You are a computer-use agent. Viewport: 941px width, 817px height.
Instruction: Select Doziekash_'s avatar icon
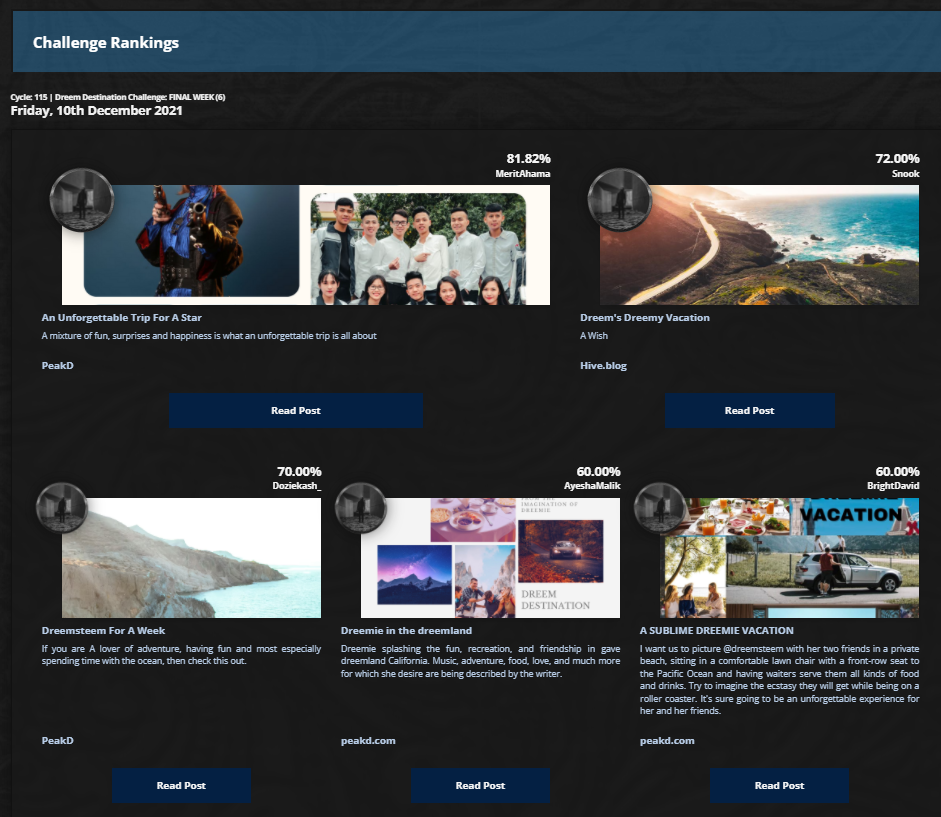click(x=60, y=508)
